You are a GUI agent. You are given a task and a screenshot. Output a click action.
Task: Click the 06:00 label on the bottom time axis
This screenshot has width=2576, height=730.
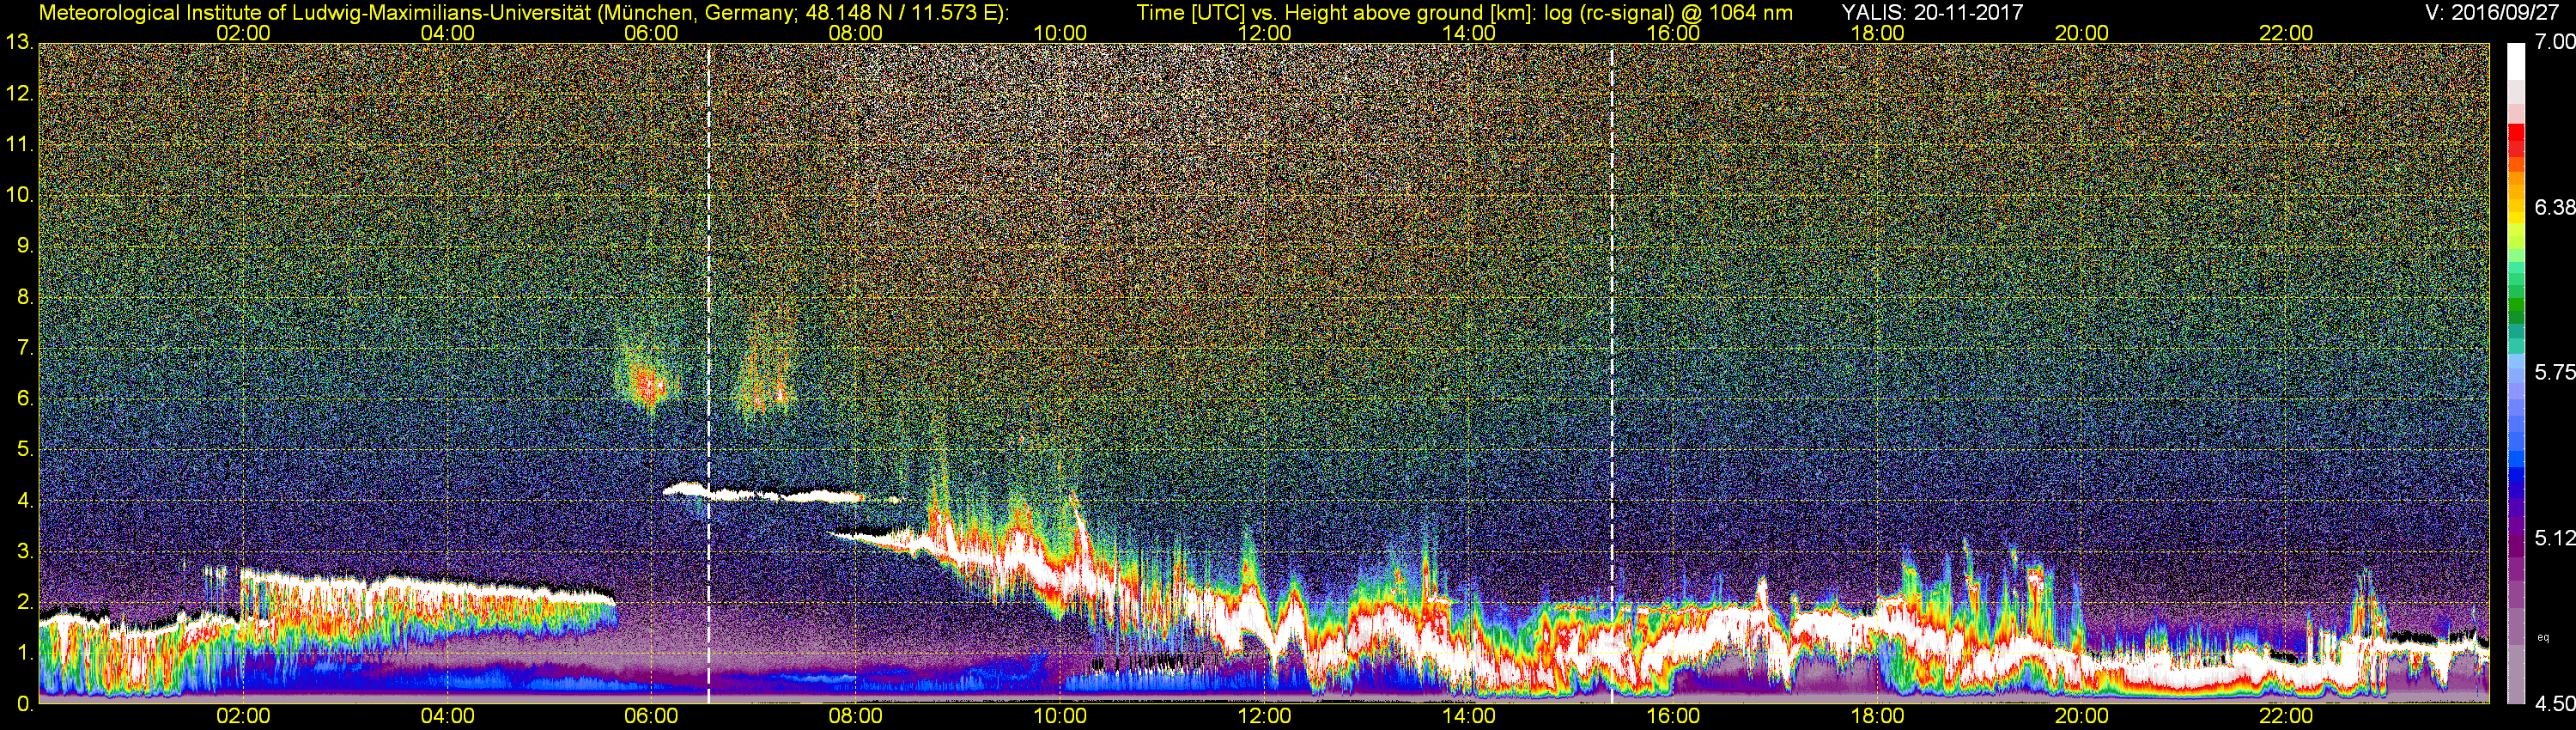point(651,717)
